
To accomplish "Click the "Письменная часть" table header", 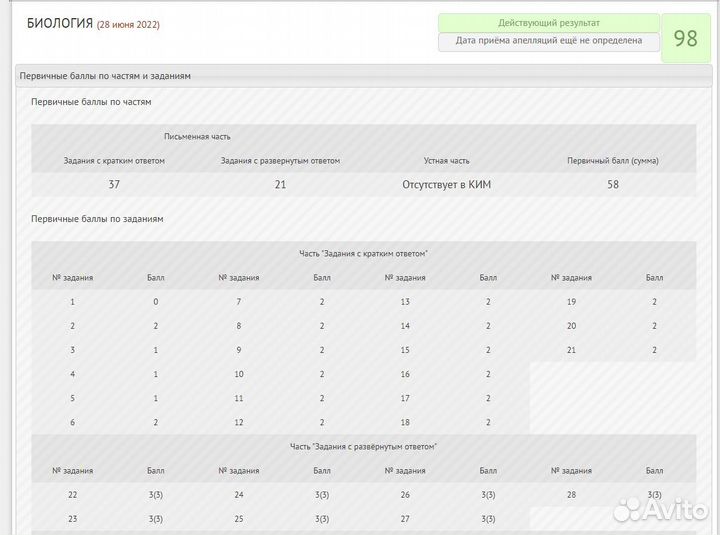I will point(198,136).
